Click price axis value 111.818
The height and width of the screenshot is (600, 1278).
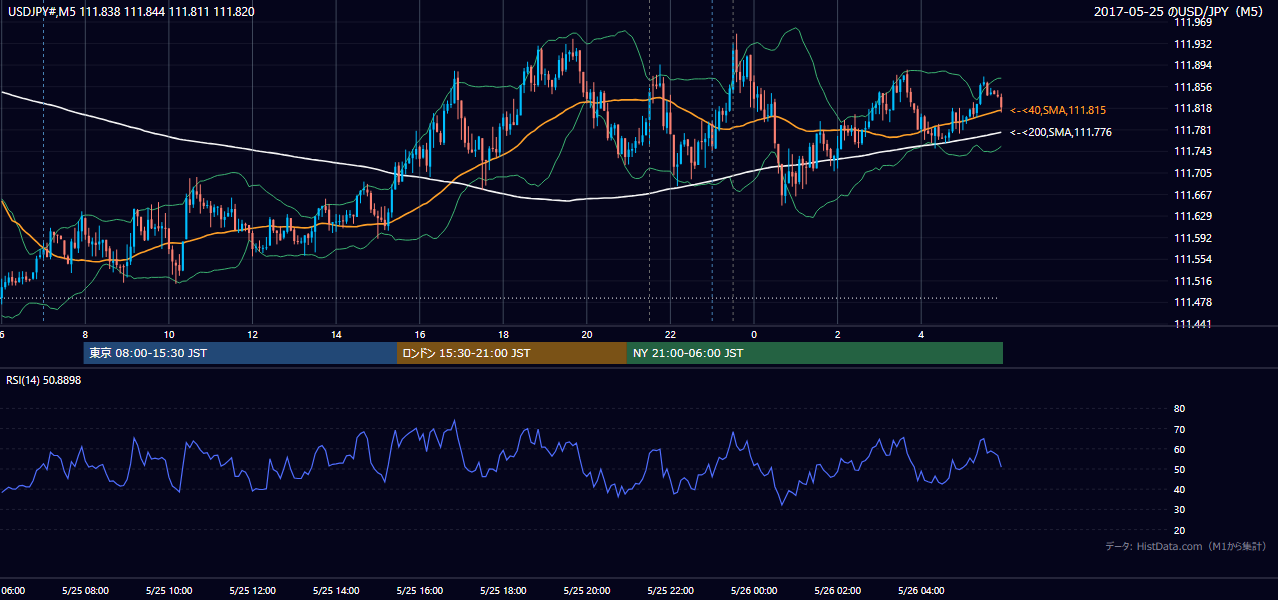(1194, 108)
